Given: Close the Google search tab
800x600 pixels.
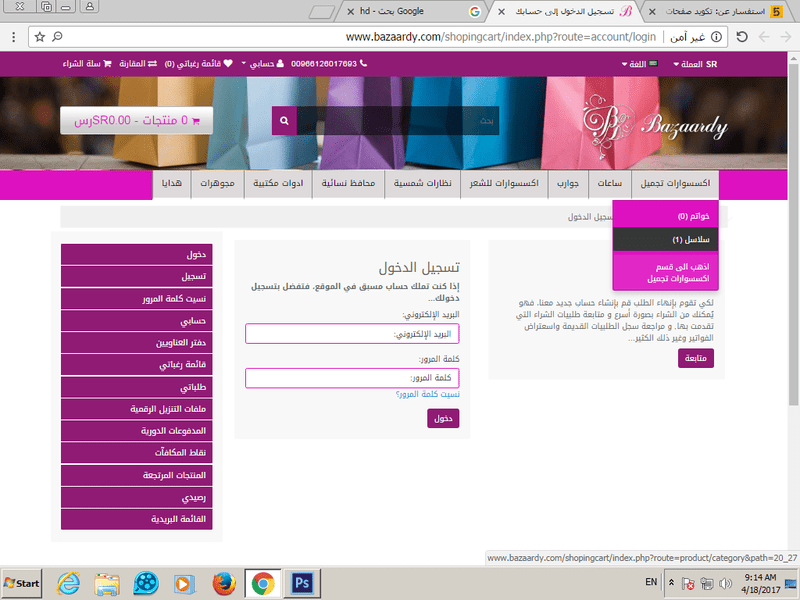Looking at the screenshot, I should [351, 11].
